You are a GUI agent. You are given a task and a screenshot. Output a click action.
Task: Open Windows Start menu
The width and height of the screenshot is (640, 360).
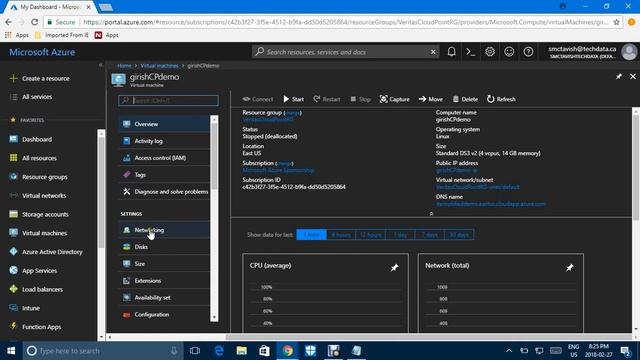(11, 351)
